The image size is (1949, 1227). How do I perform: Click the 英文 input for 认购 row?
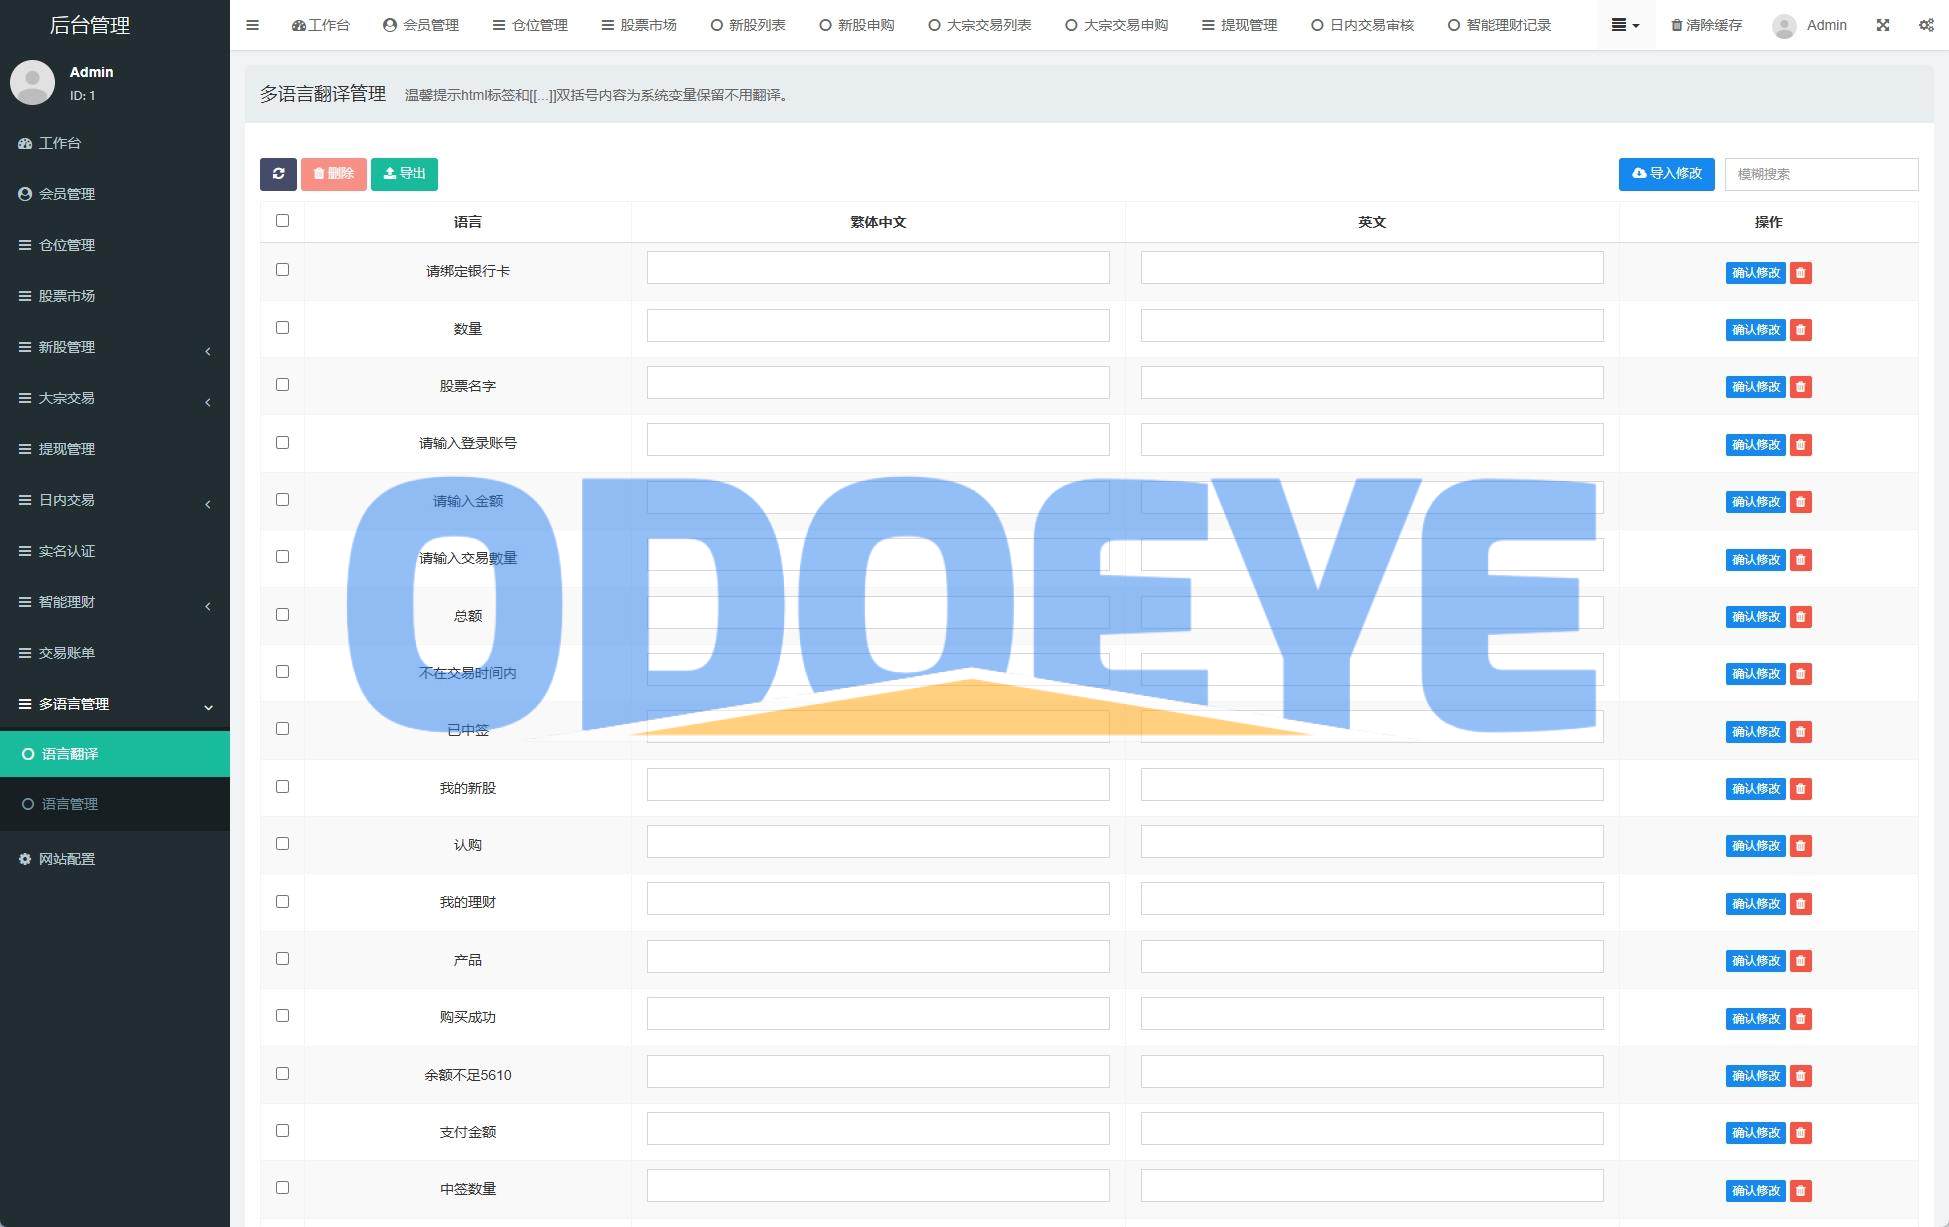coord(1372,842)
